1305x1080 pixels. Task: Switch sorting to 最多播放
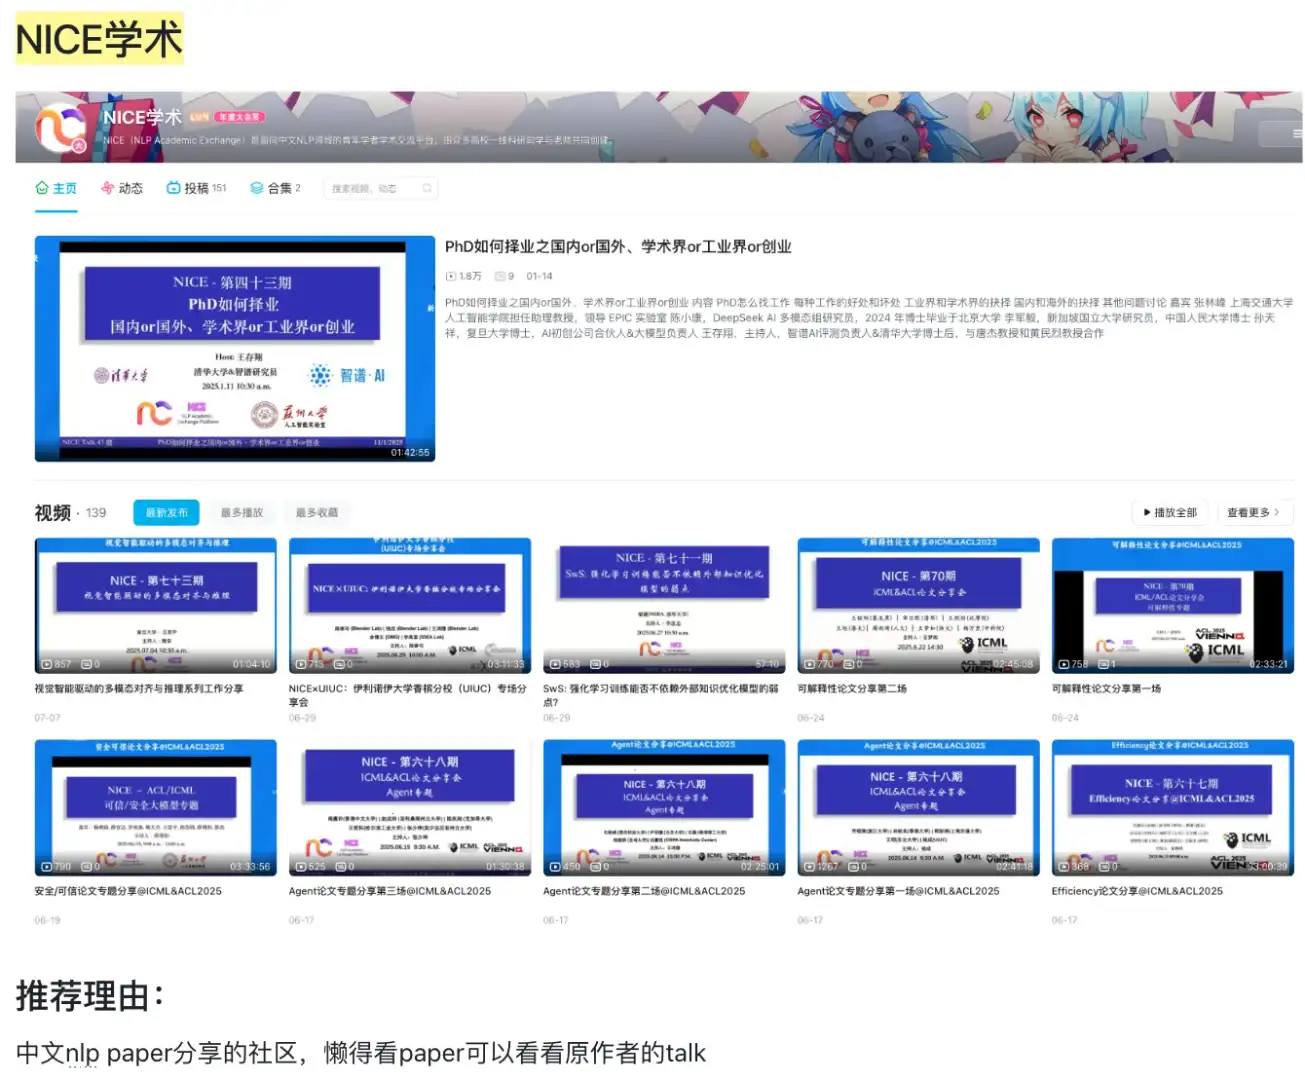point(243,512)
